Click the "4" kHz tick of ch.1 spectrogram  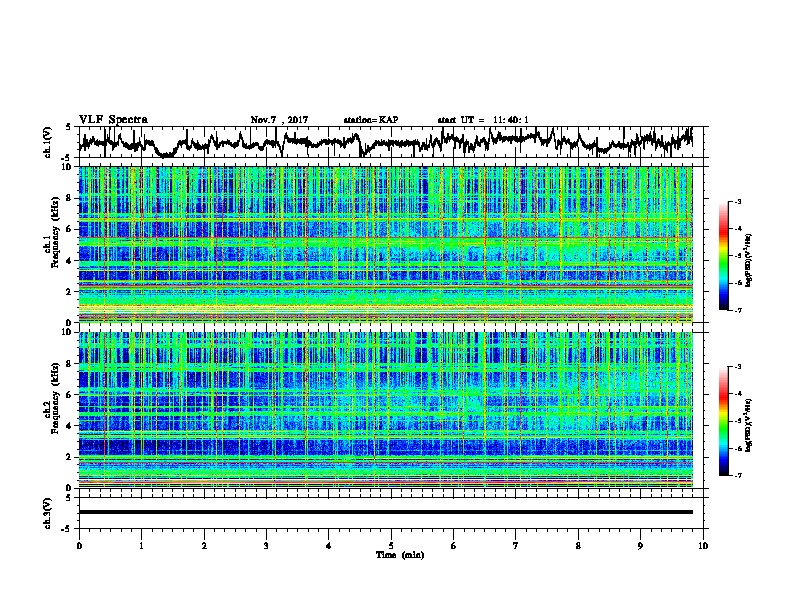pos(70,261)
